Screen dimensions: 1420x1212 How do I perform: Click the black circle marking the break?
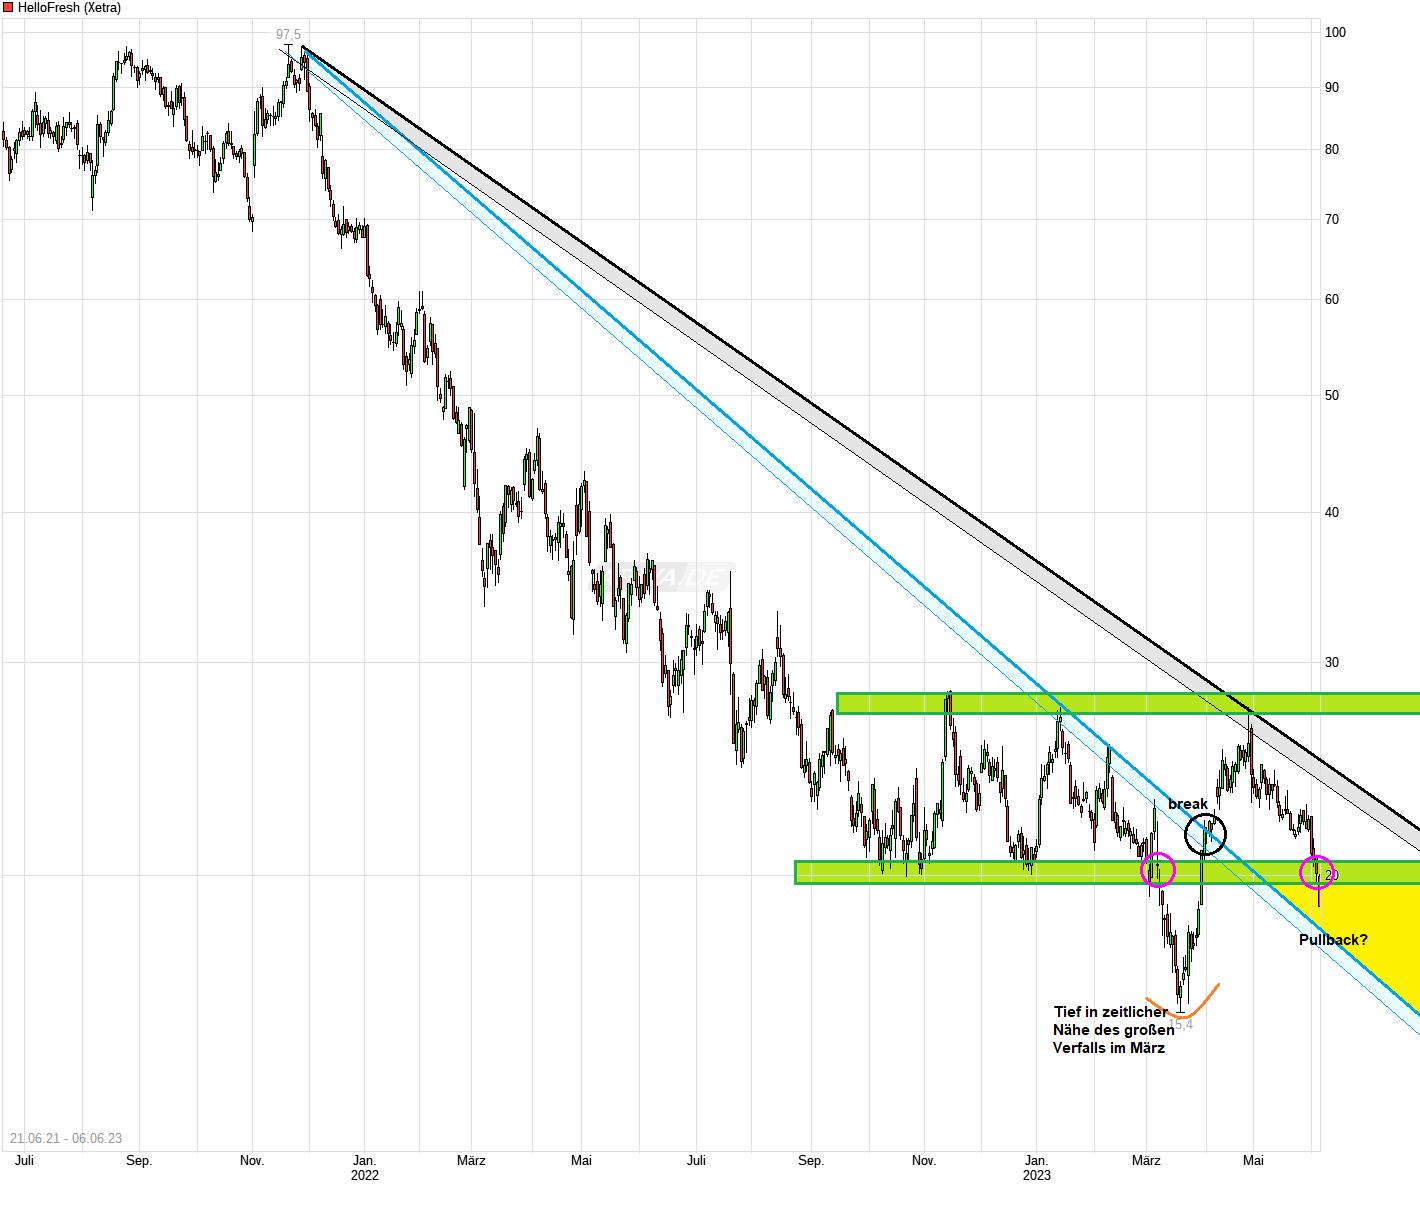coord(1205,834)
